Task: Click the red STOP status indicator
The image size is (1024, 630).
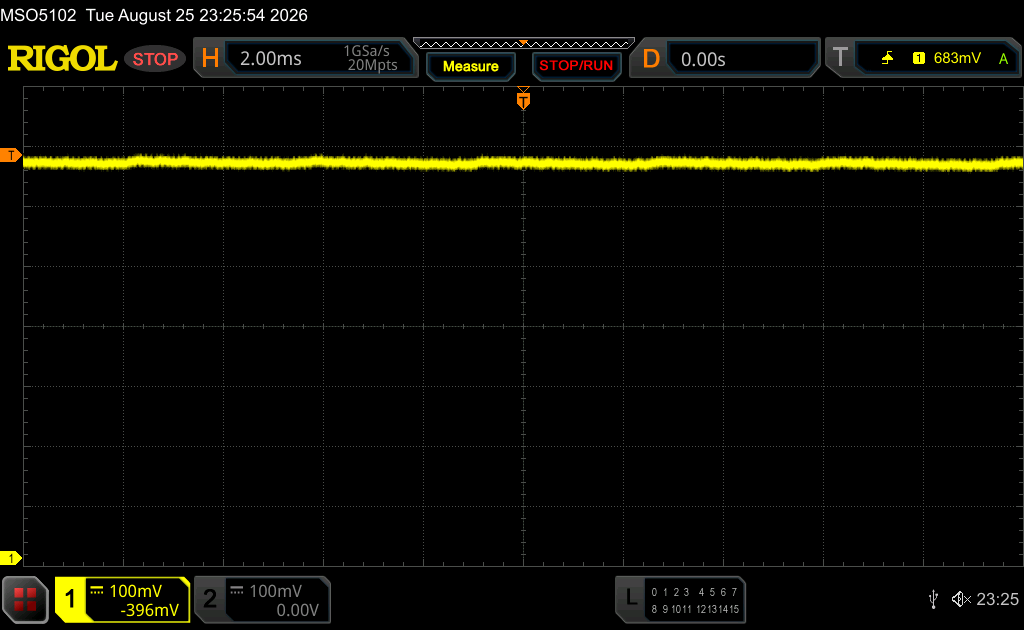Action: (x=155, y=59)
